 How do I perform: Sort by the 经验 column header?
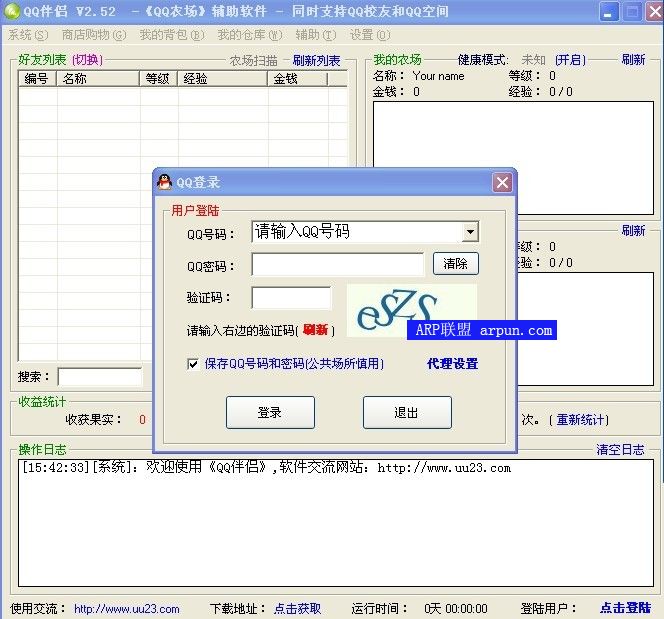[223, 79]
